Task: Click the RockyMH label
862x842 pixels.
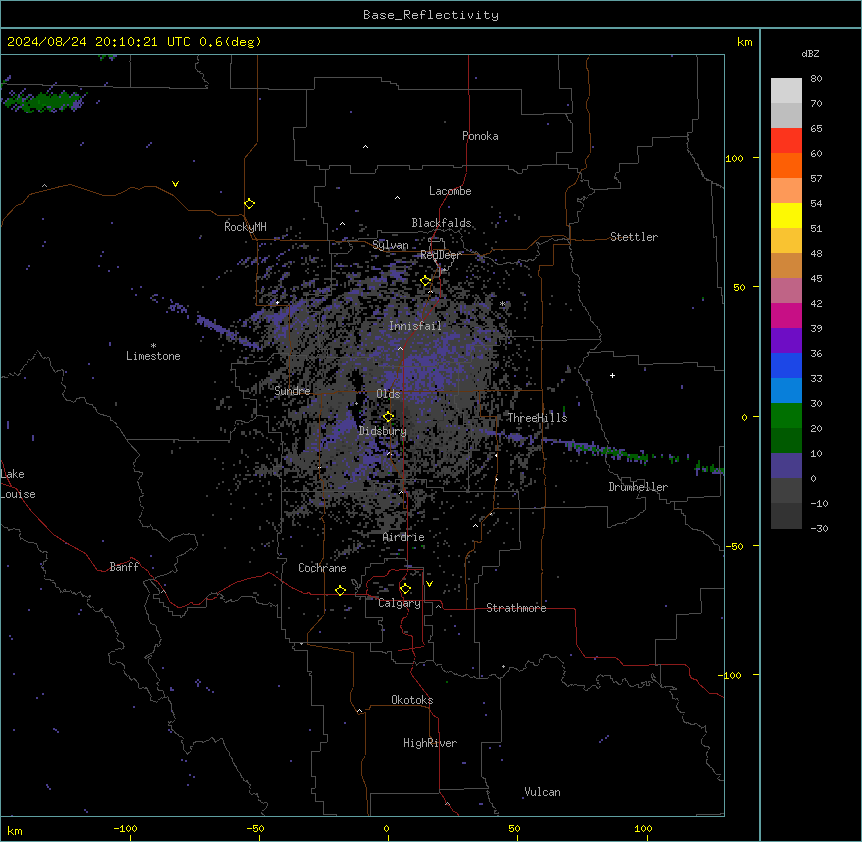Action: pyautogui.click(x=245, y=226)
